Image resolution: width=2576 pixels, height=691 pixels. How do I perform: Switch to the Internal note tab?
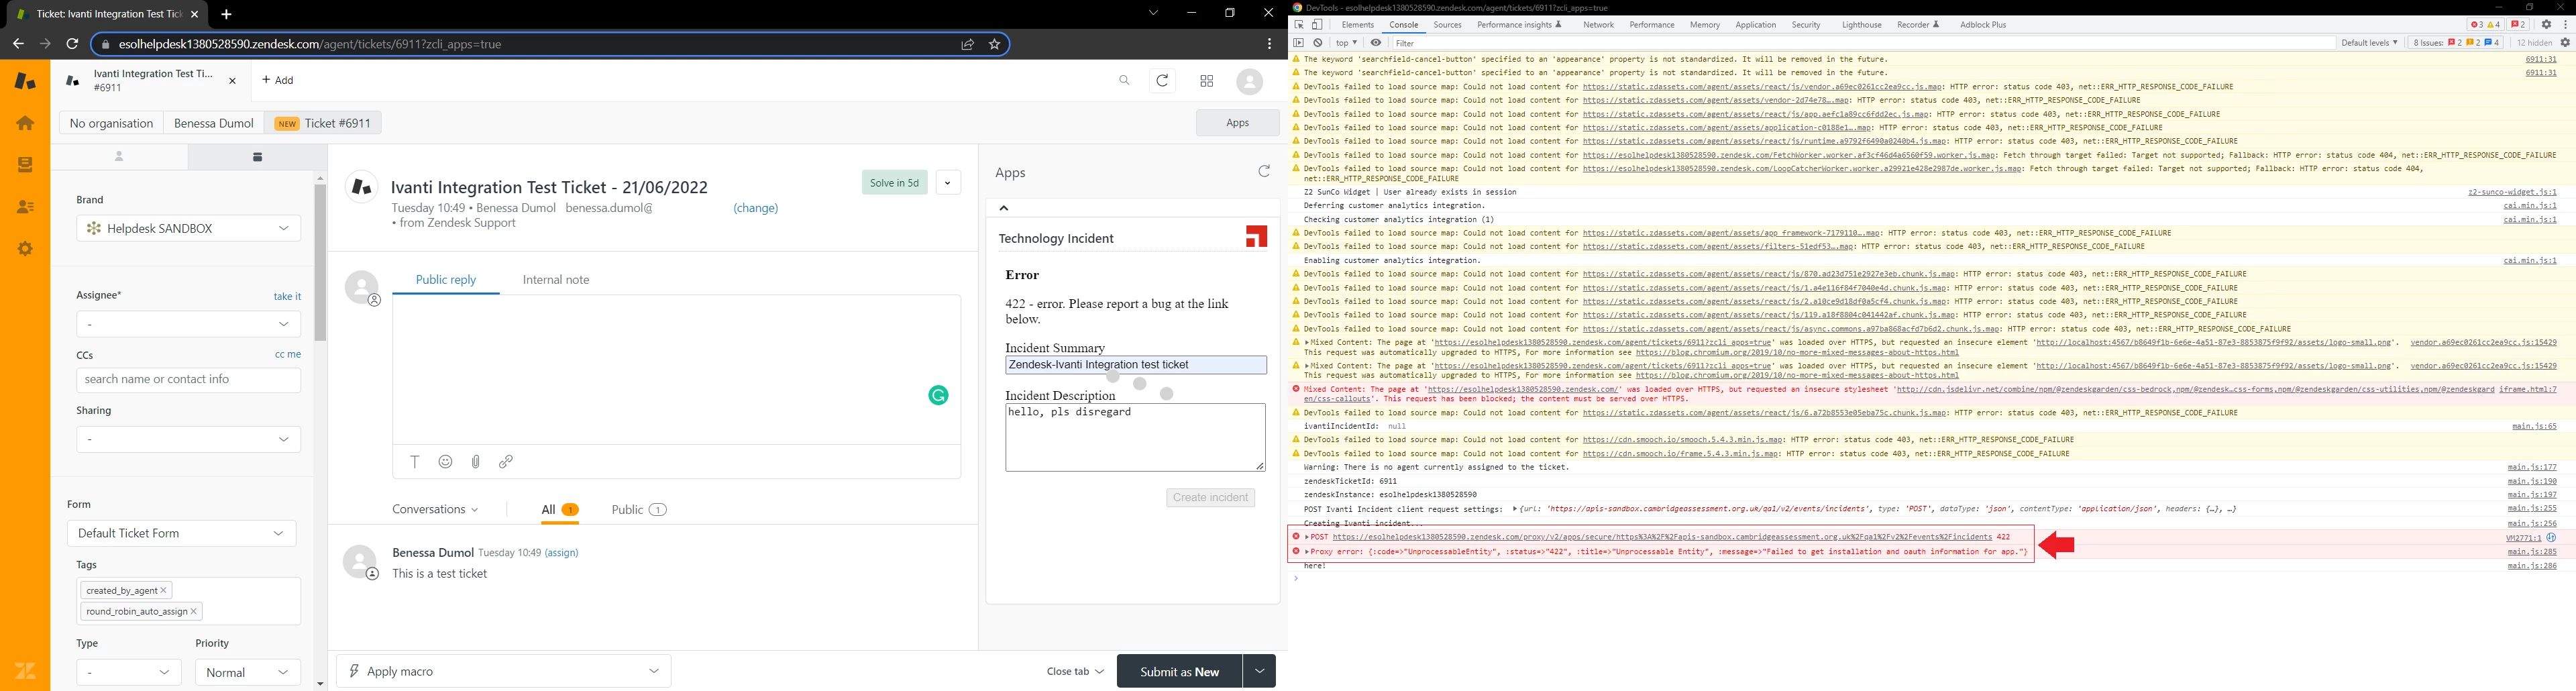[556, 280]
